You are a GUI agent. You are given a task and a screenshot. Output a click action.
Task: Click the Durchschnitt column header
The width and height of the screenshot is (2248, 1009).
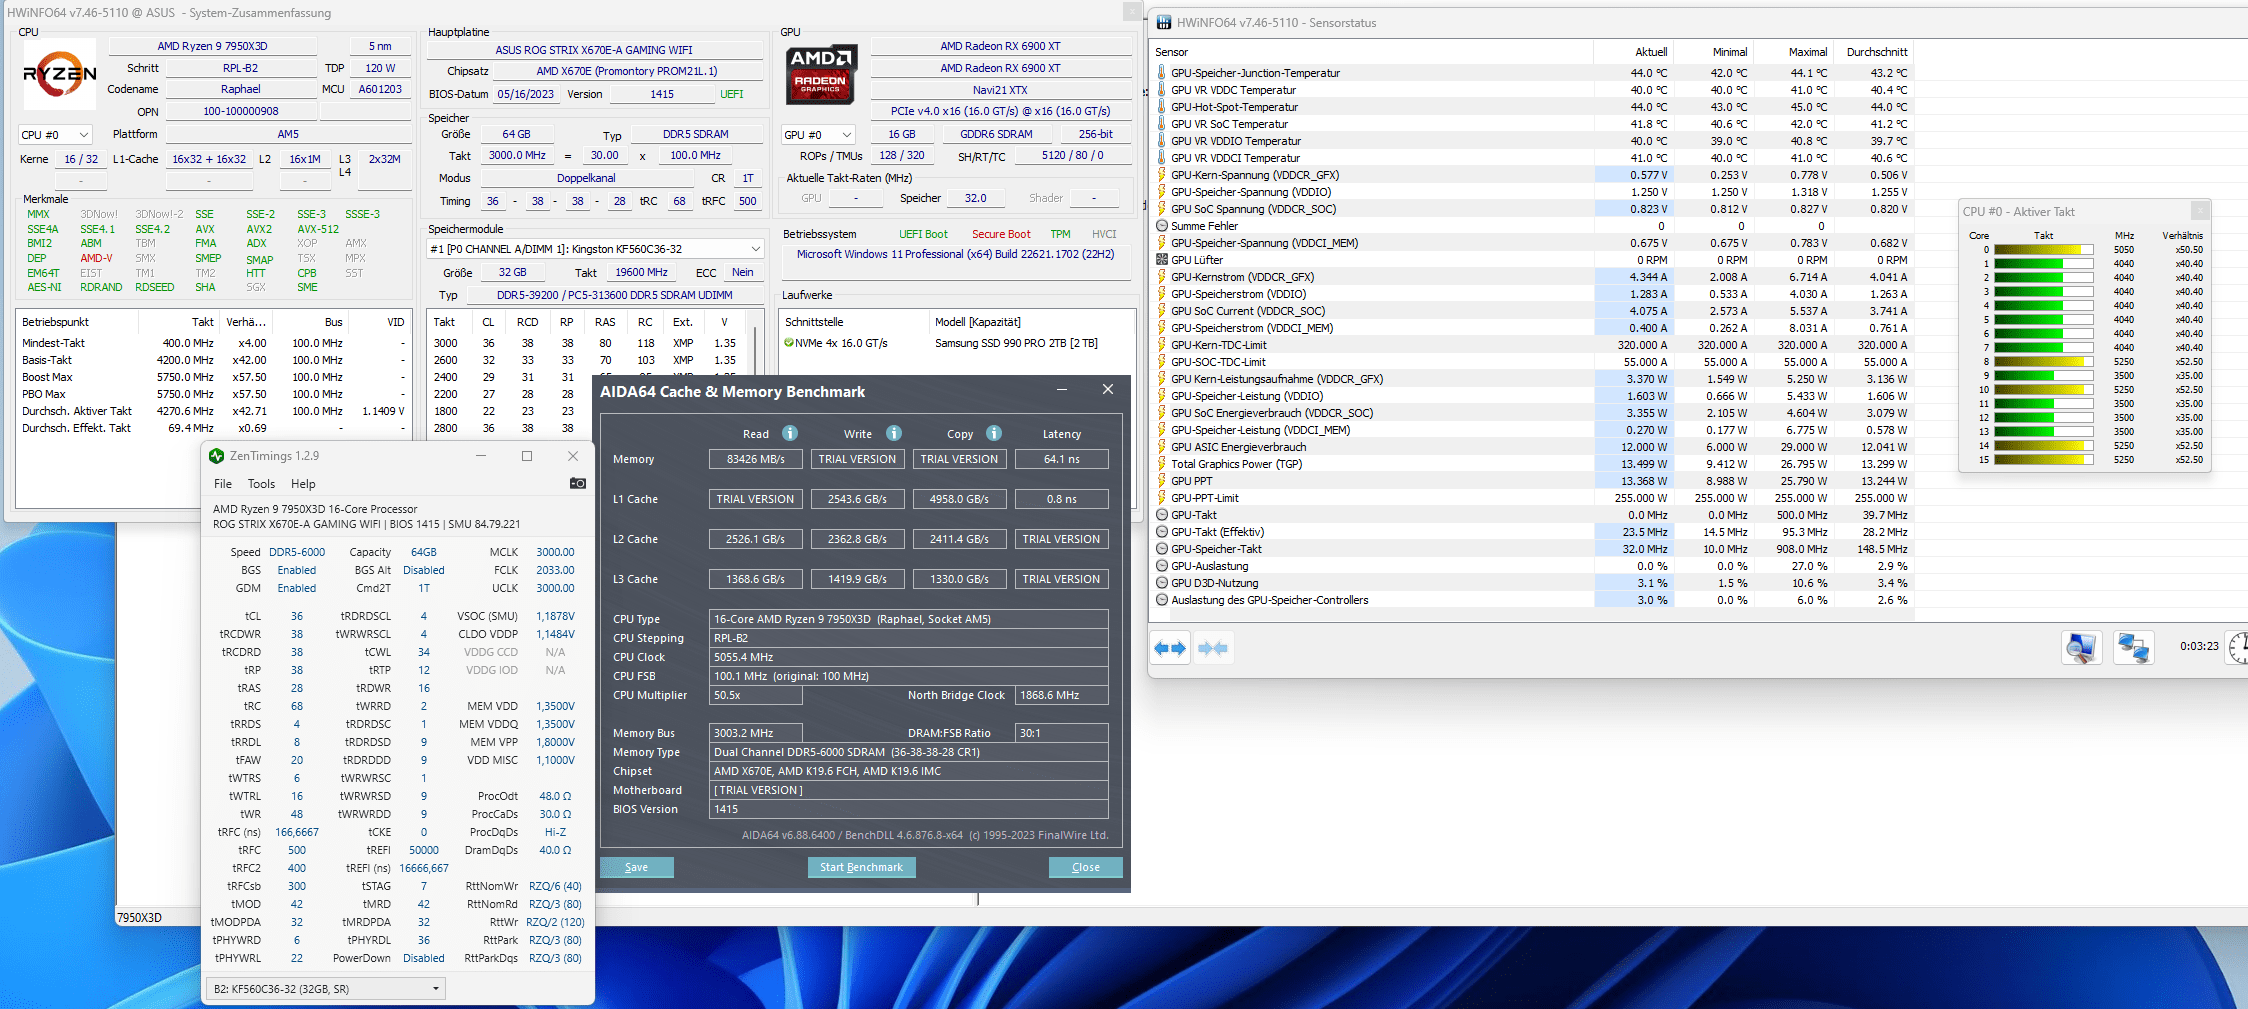[x=1874, y=52]
